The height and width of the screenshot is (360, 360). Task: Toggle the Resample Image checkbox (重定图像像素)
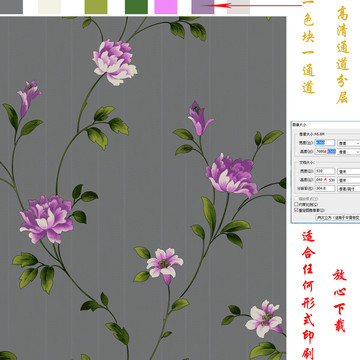click(x=296, y=210)
